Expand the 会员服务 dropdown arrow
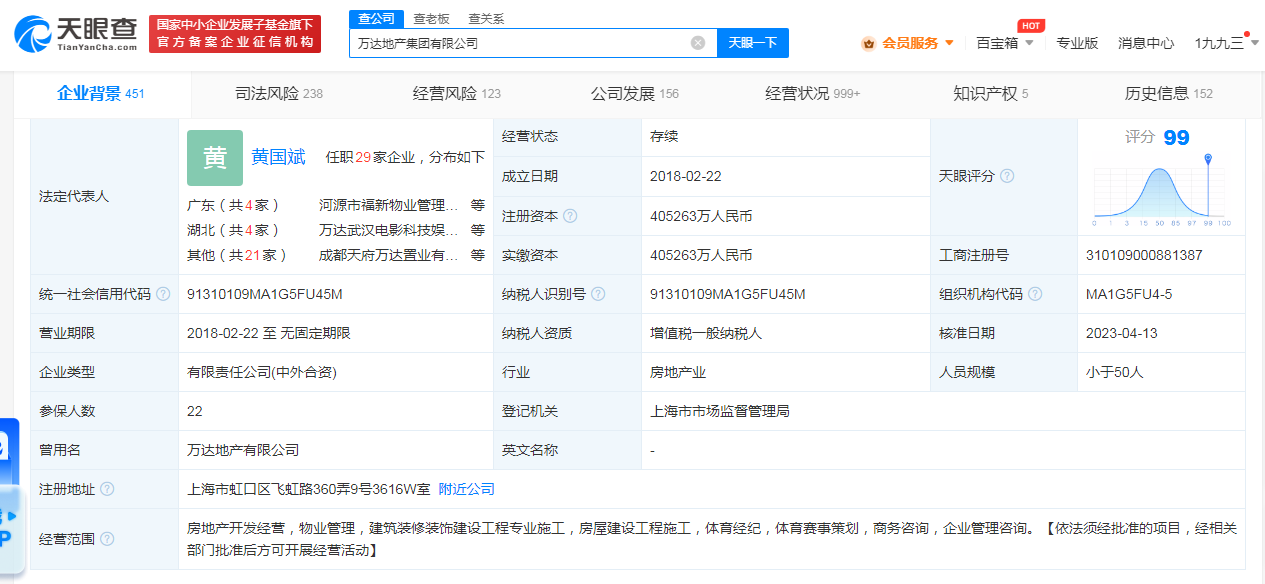 click(x=949, y=43)
